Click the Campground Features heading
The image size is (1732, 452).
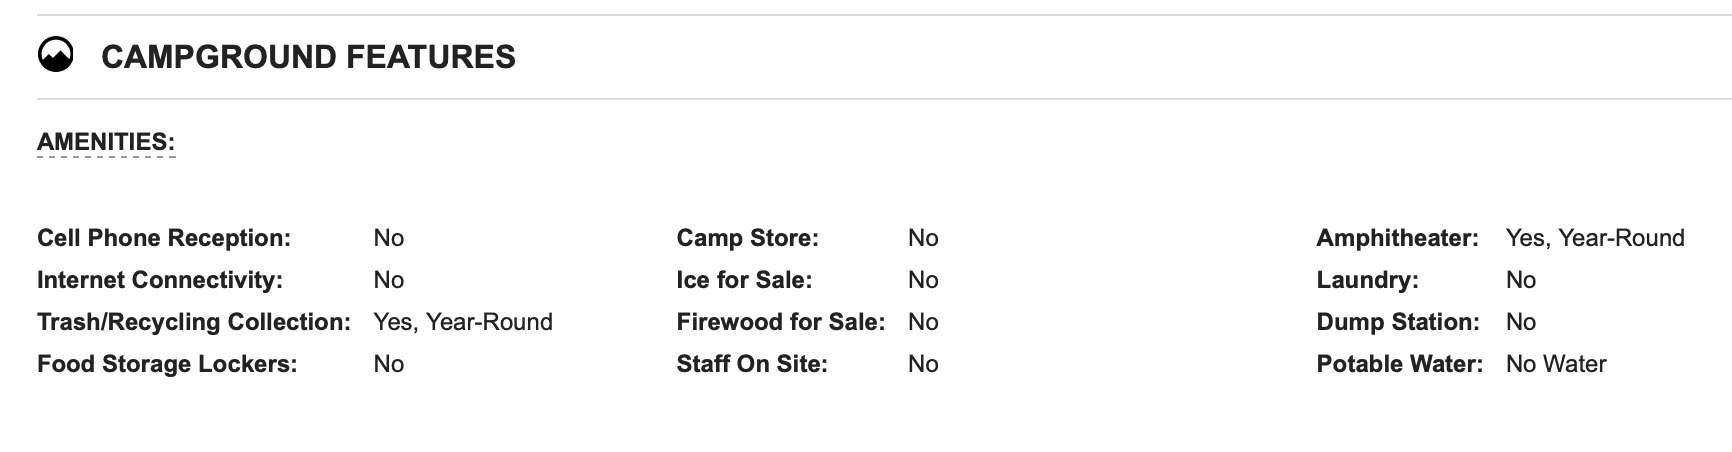pos(308,57)
